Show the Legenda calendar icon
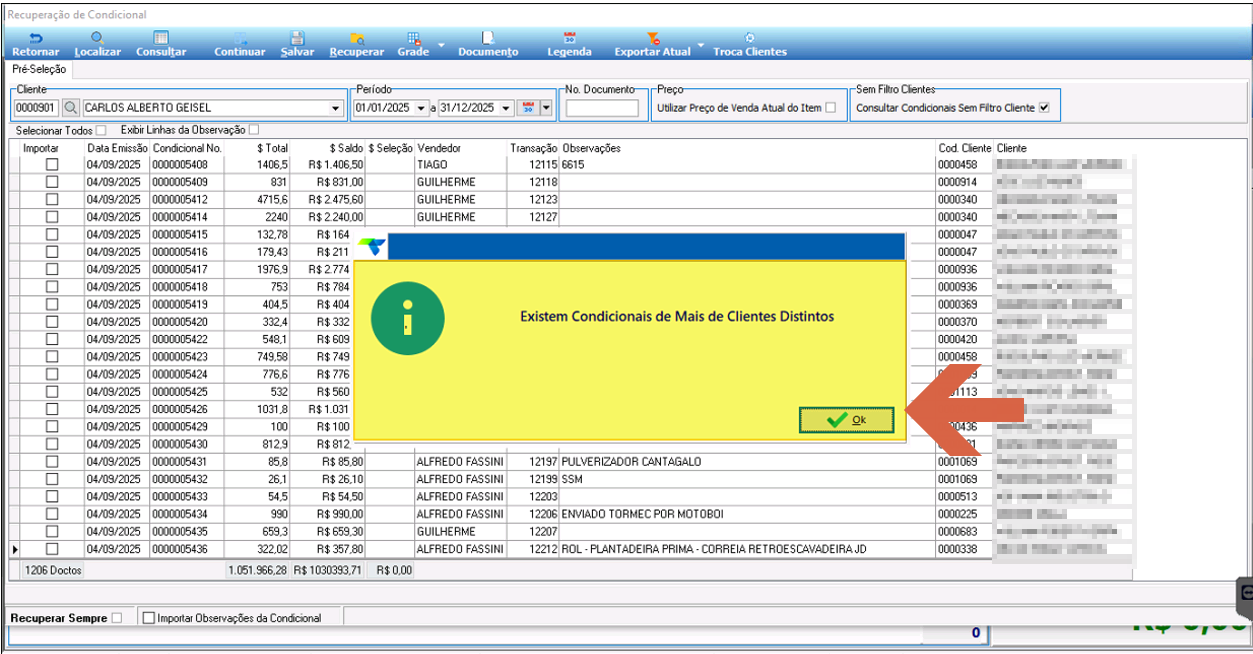 (569, 37)
